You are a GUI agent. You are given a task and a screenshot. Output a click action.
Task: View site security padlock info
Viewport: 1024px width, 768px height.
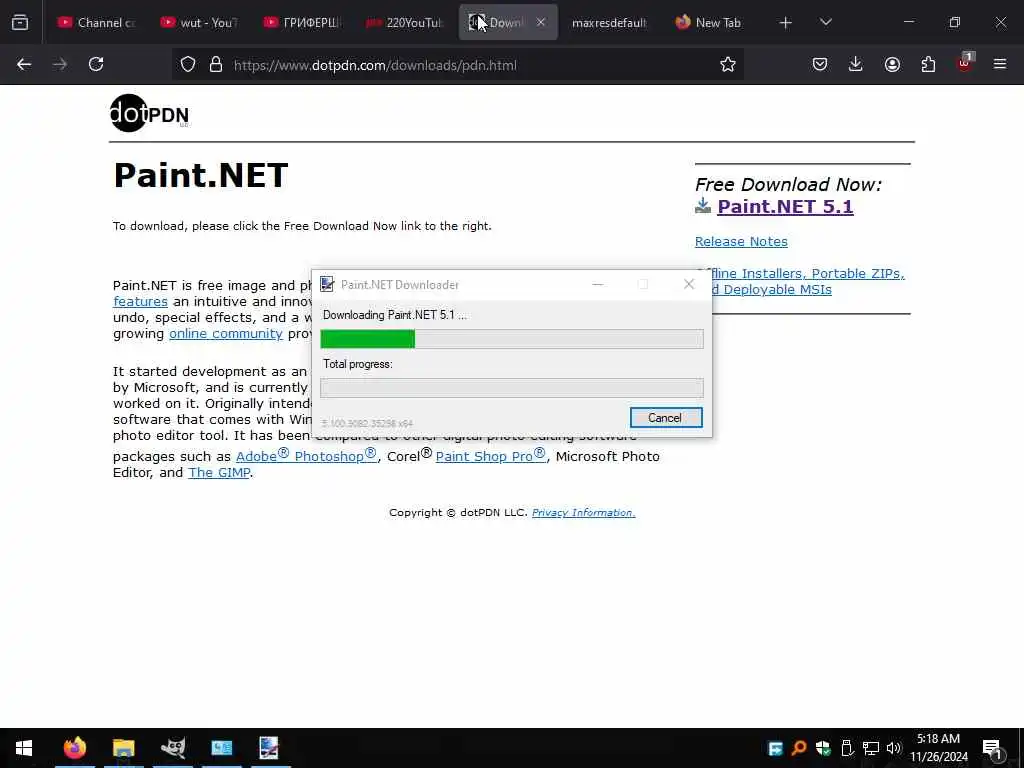(x=216, y=65)
